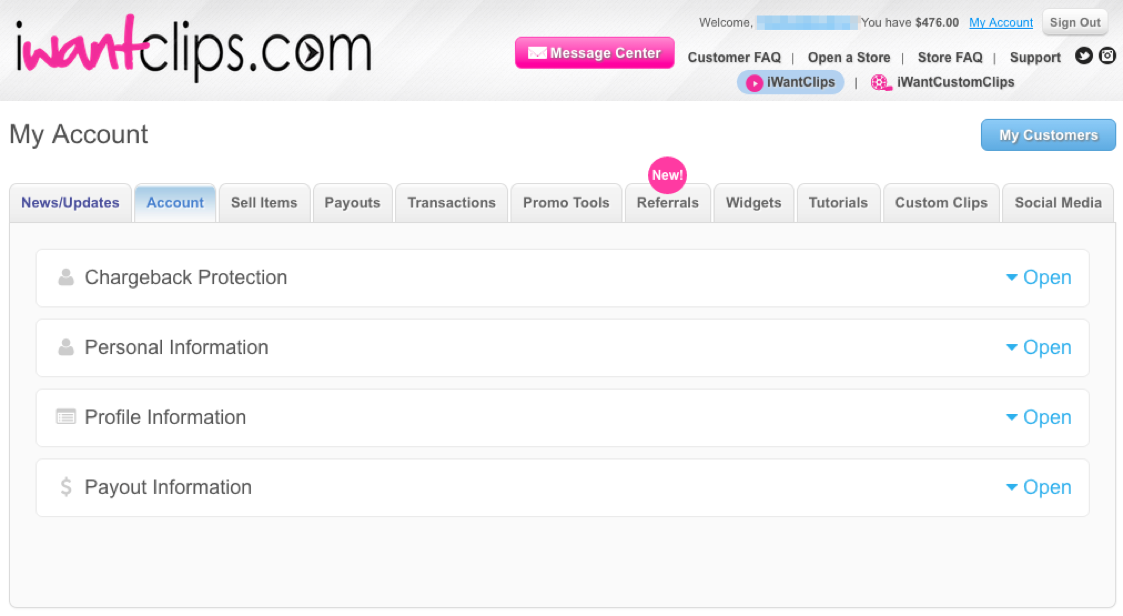The image size is (1123, 616).
Task: Click the dollar icon beside Payout Information
Action: 66,487
